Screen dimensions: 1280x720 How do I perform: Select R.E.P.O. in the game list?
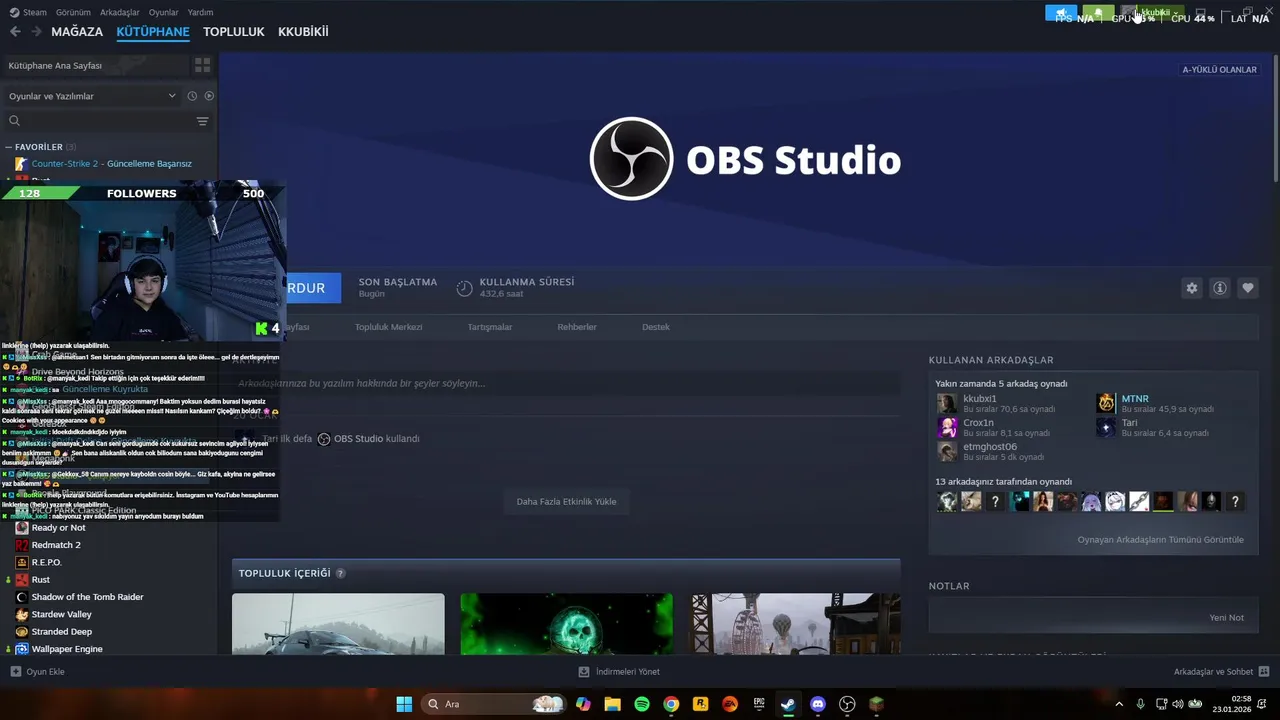tap(47, 562)
